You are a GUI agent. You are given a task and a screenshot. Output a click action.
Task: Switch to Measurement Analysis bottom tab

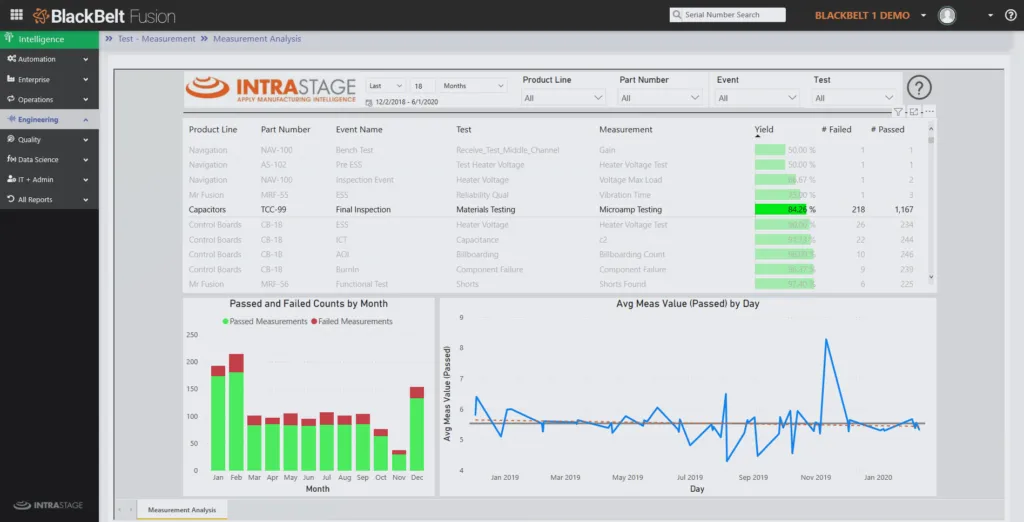click(182, 510)
